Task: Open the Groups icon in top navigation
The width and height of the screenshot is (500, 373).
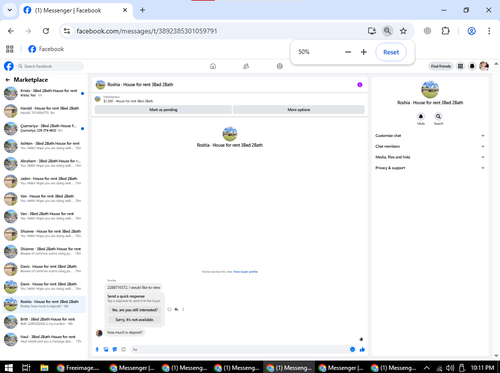Action: tap(280, 66)
